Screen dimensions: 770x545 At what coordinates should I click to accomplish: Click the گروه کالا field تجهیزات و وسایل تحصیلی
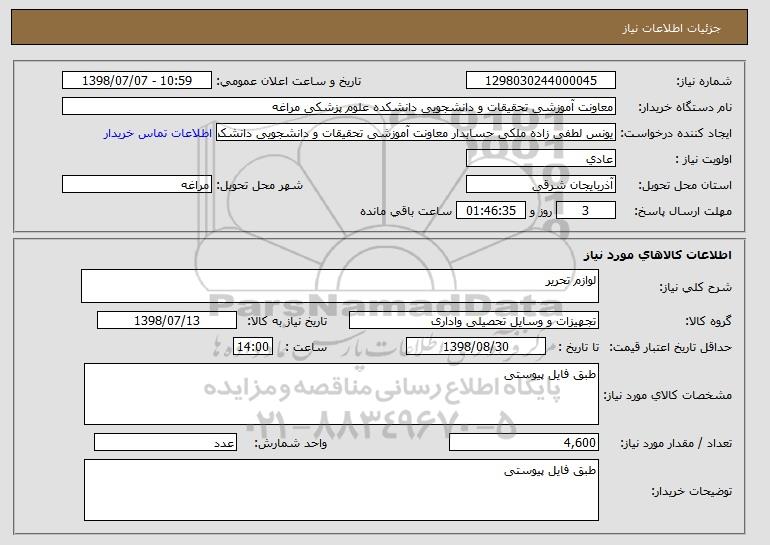[x=474, y=321]
